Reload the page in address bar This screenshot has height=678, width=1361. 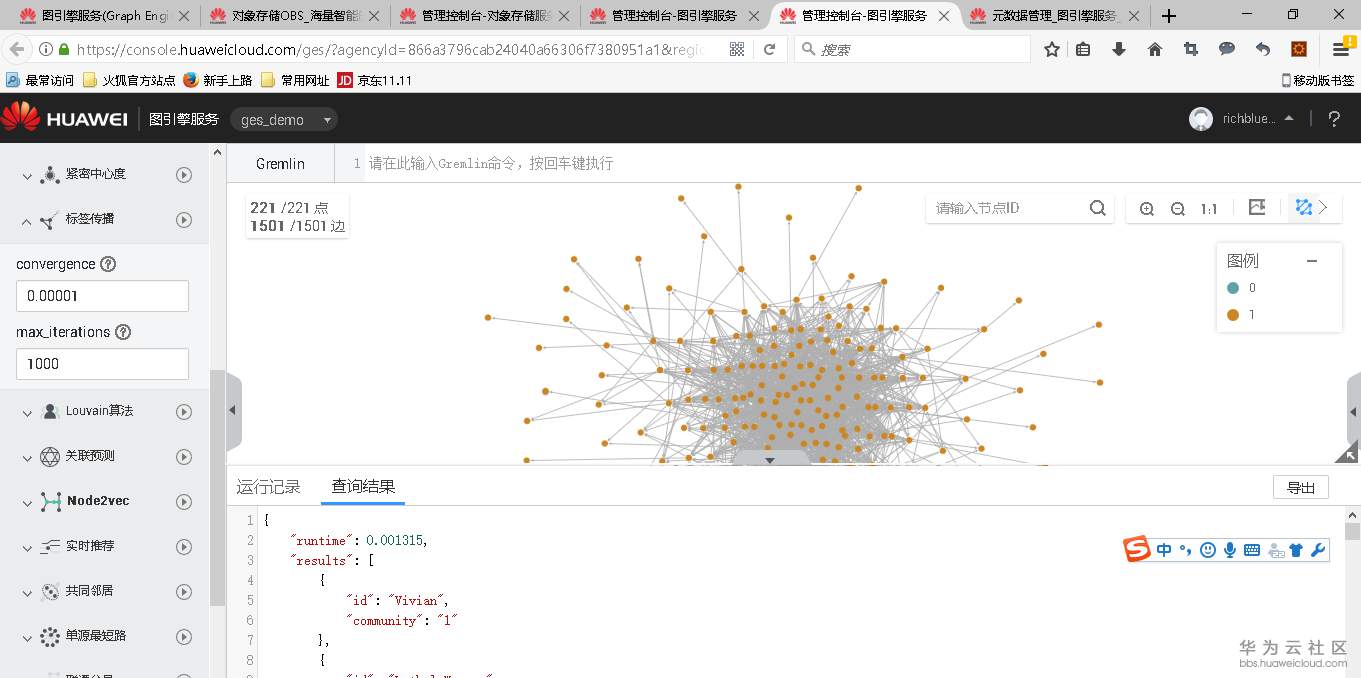click(x=769, y=49)
